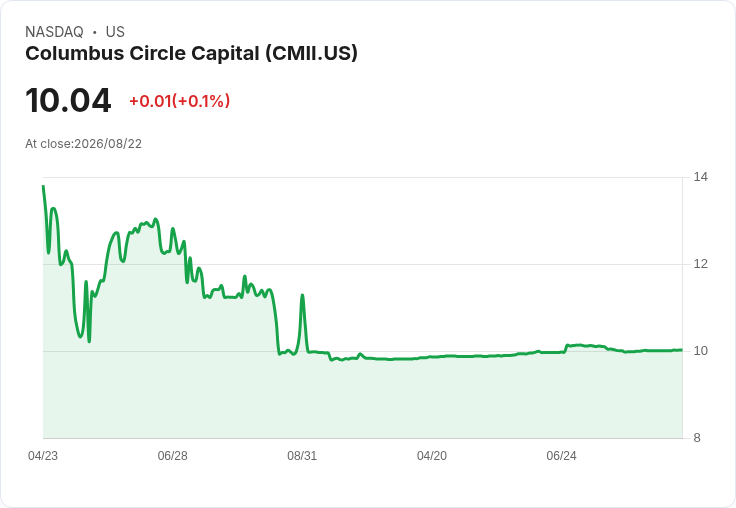
Task: Click the 06/24 x-axis date label
Action: click(x=561, y=456)
